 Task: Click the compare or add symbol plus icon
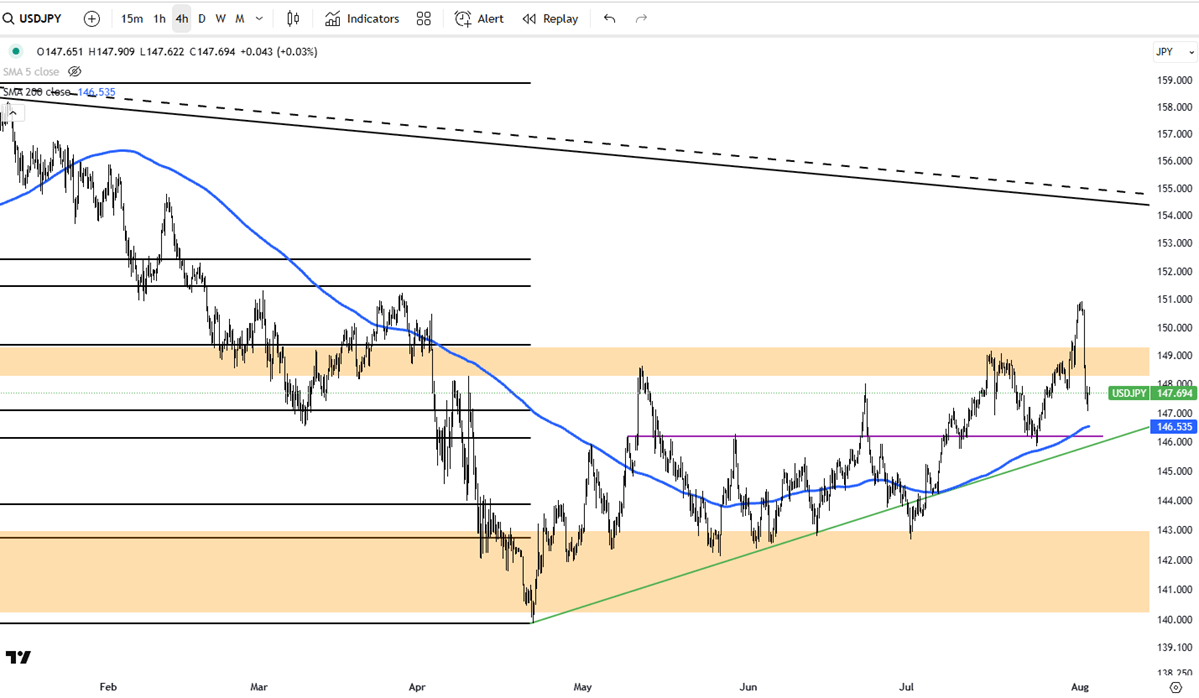[92, 18]
